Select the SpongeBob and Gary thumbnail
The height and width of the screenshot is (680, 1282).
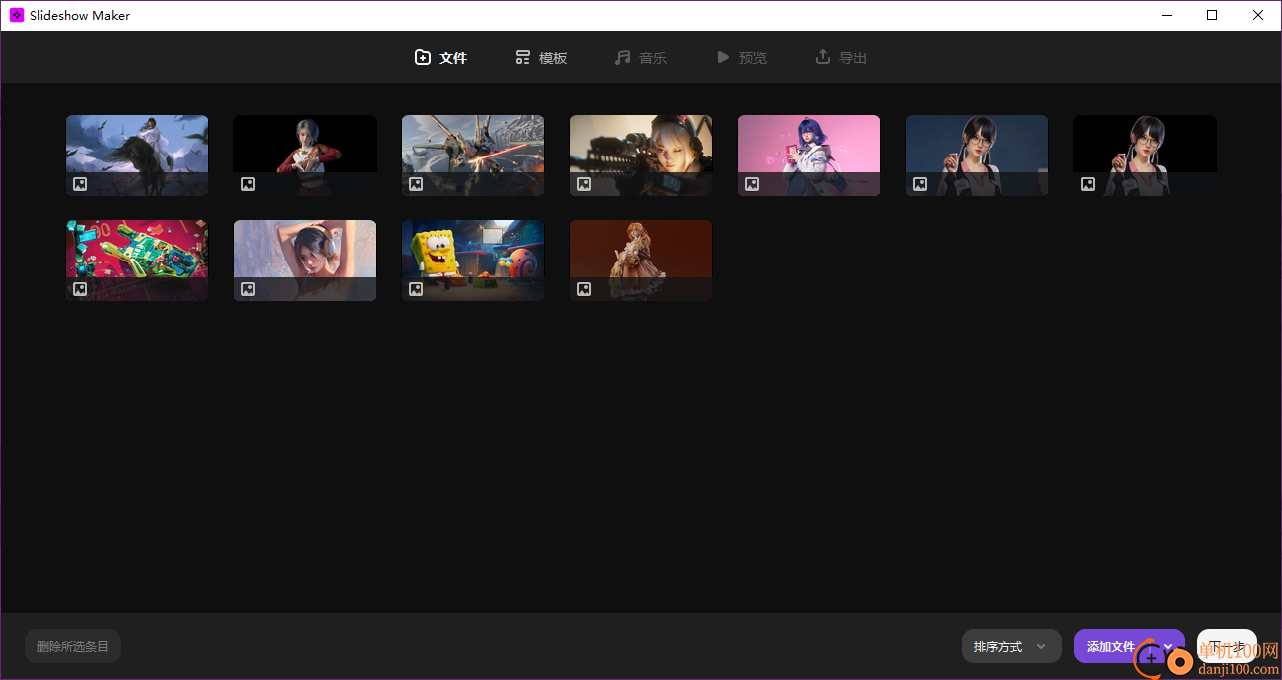[x=473, y=260]
